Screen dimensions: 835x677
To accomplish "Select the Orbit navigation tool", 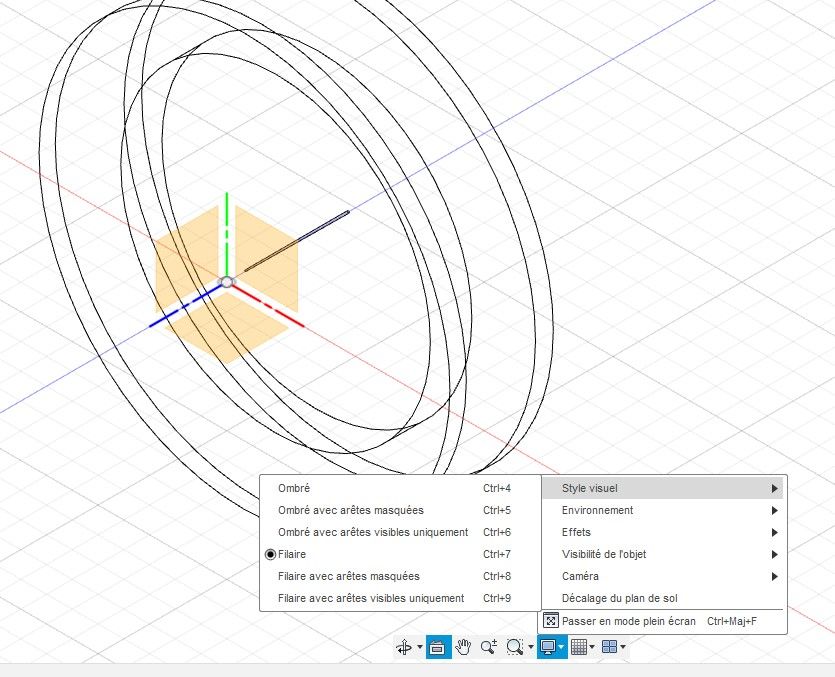I will point(404,647).
